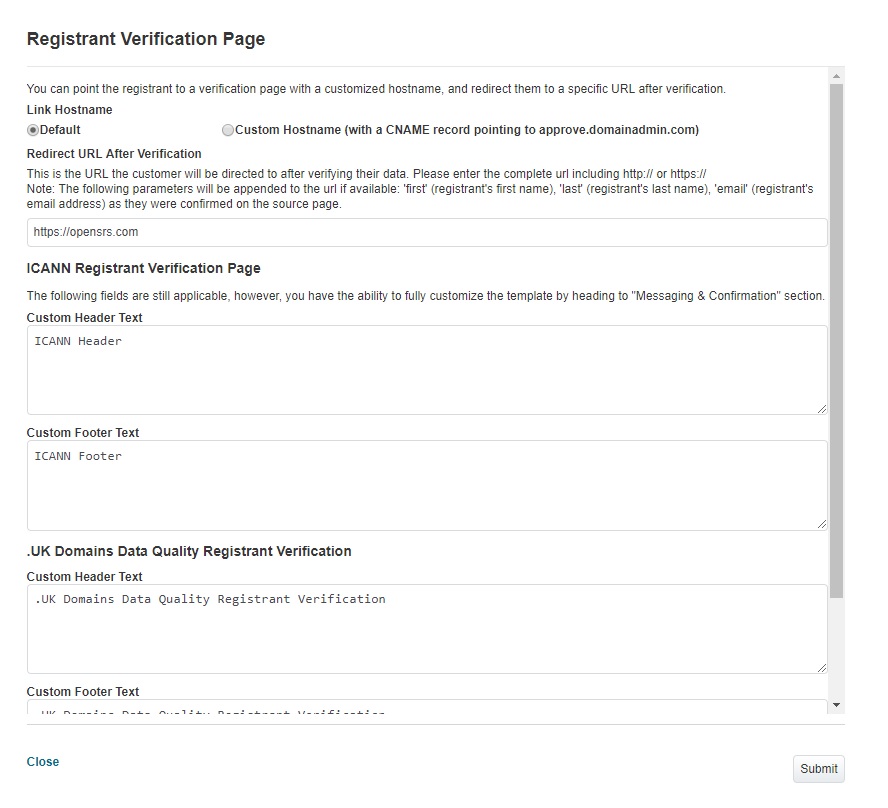
Task: Click the Redirect URL input field
Action: point(427,232)
